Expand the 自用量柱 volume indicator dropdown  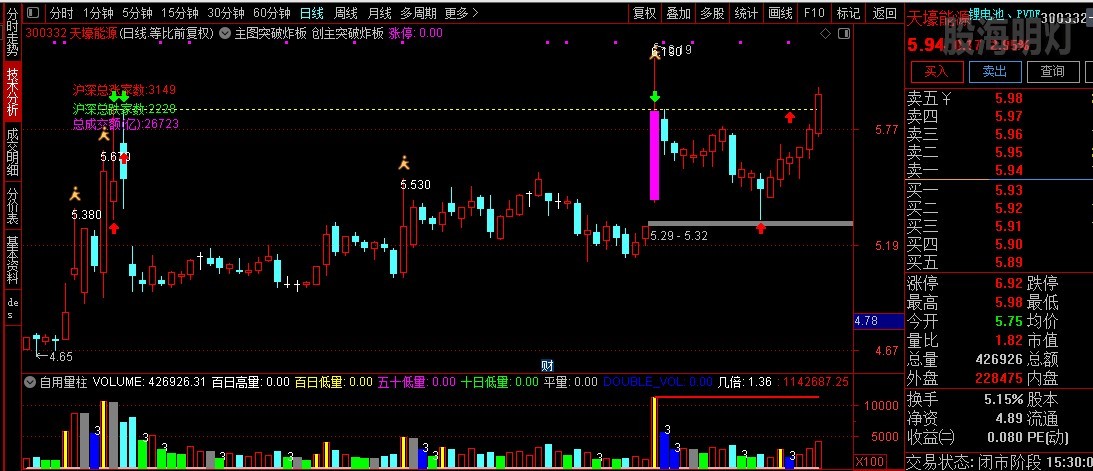pyautogui.click(x=29, y=382)
